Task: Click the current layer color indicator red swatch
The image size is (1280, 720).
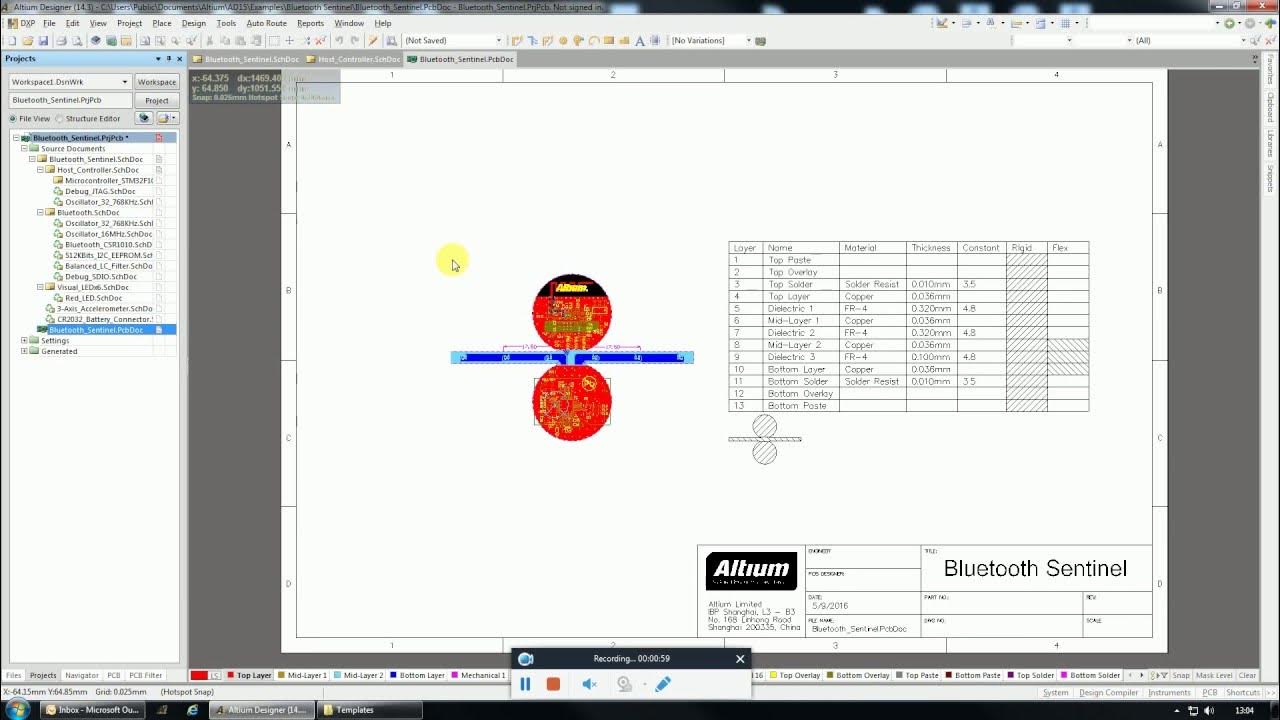Action: click(x=199, y=676)
